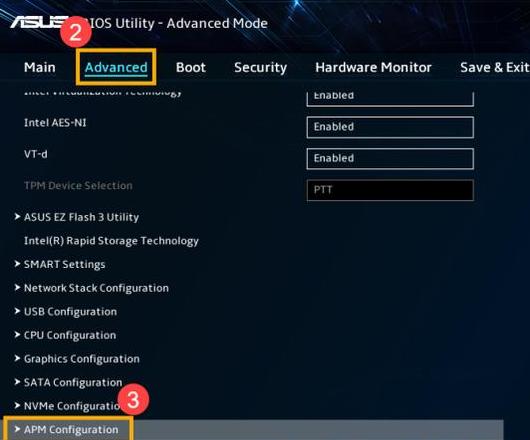This screenshot has width=530, height=440.
Task: Switch to the Main tab
Action: [40, 67]
